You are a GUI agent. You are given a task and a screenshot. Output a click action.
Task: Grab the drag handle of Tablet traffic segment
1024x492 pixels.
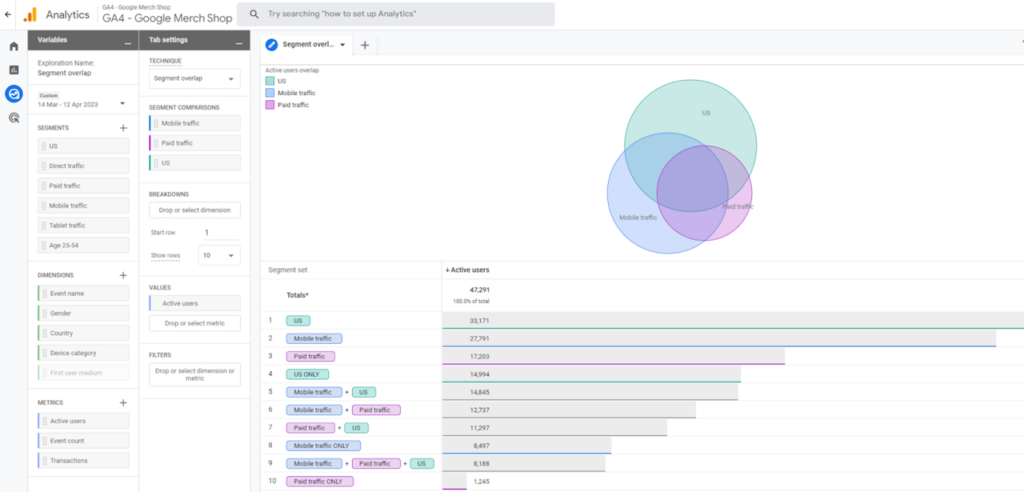[44, 225]
